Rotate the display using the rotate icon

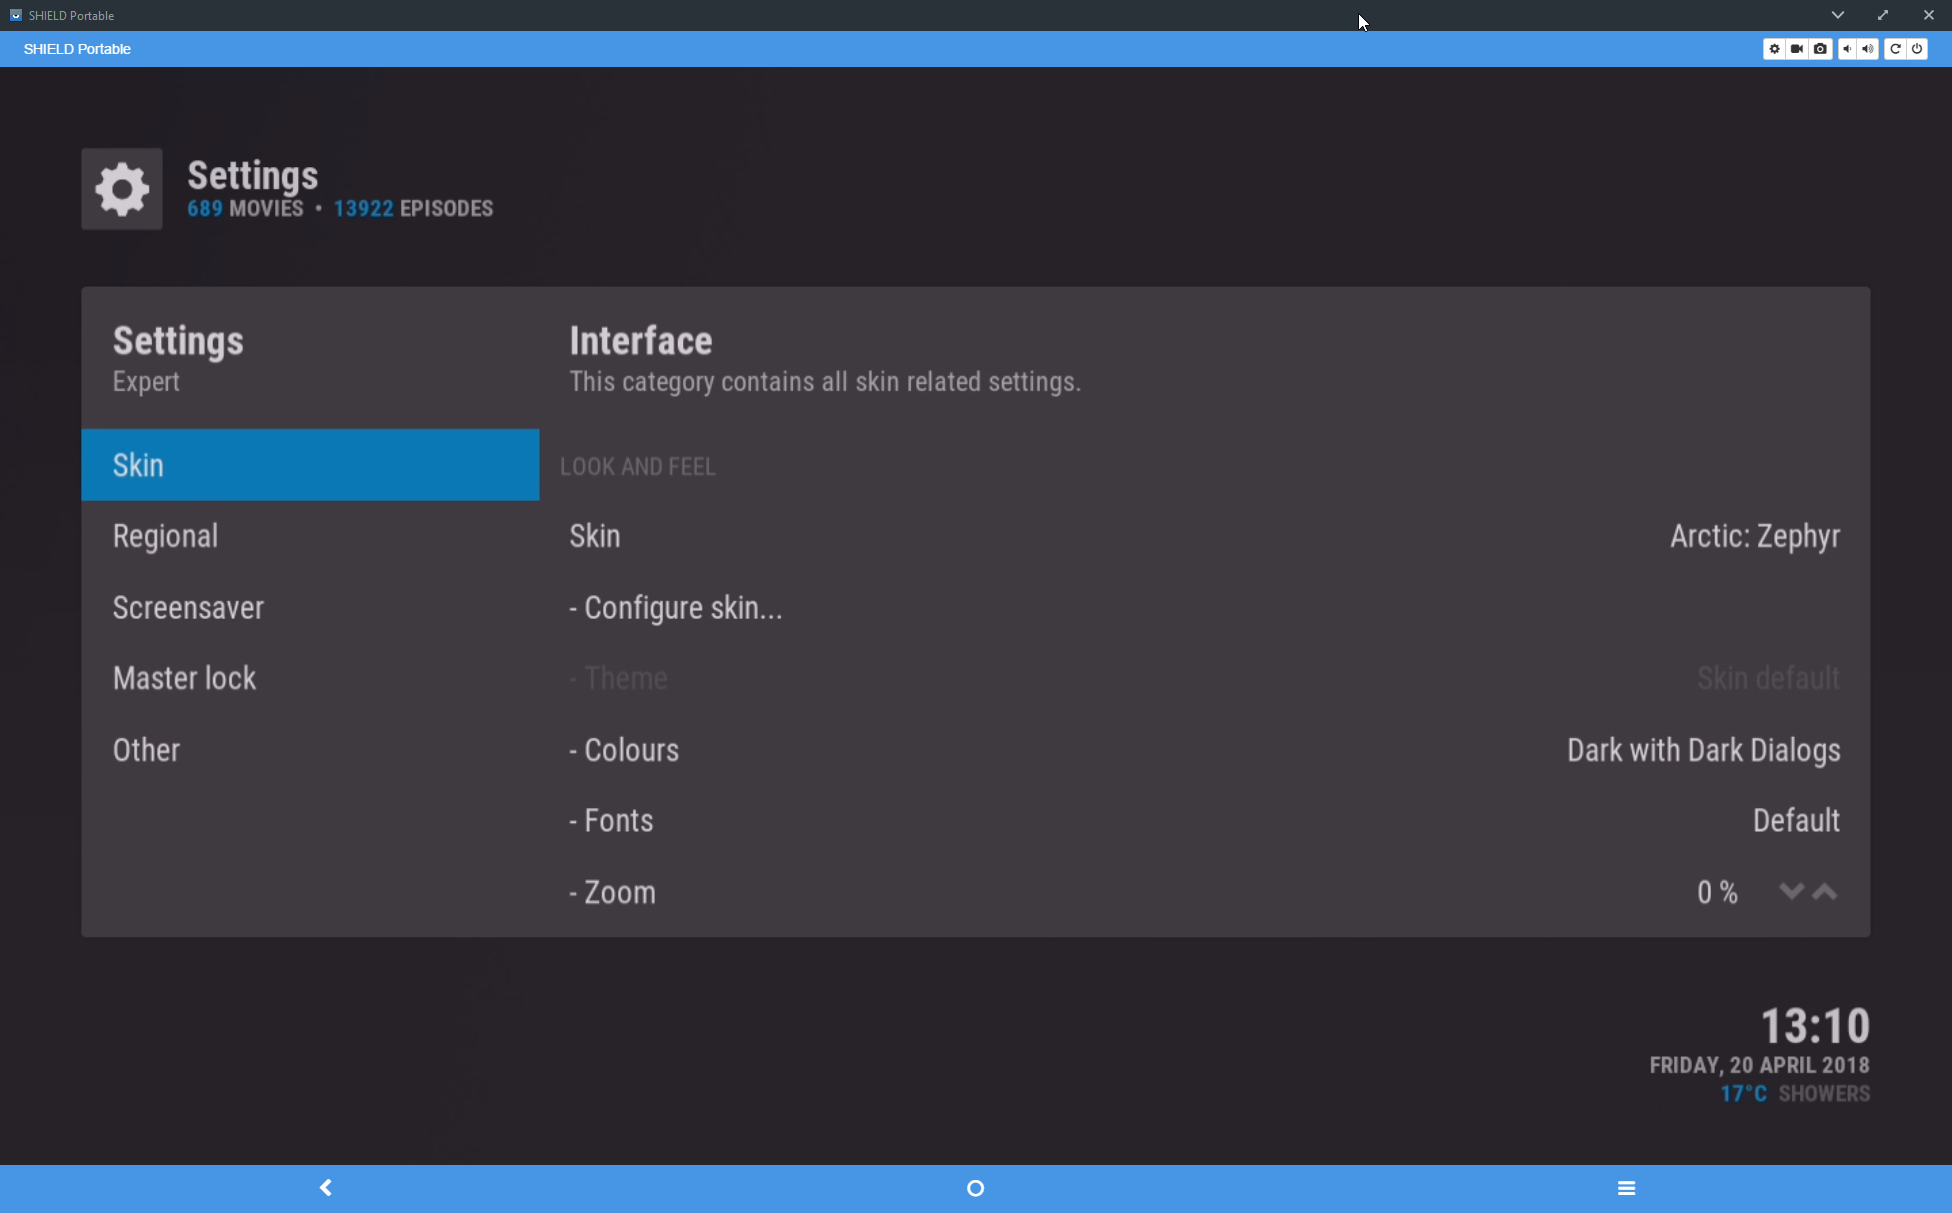[1895, 49]
